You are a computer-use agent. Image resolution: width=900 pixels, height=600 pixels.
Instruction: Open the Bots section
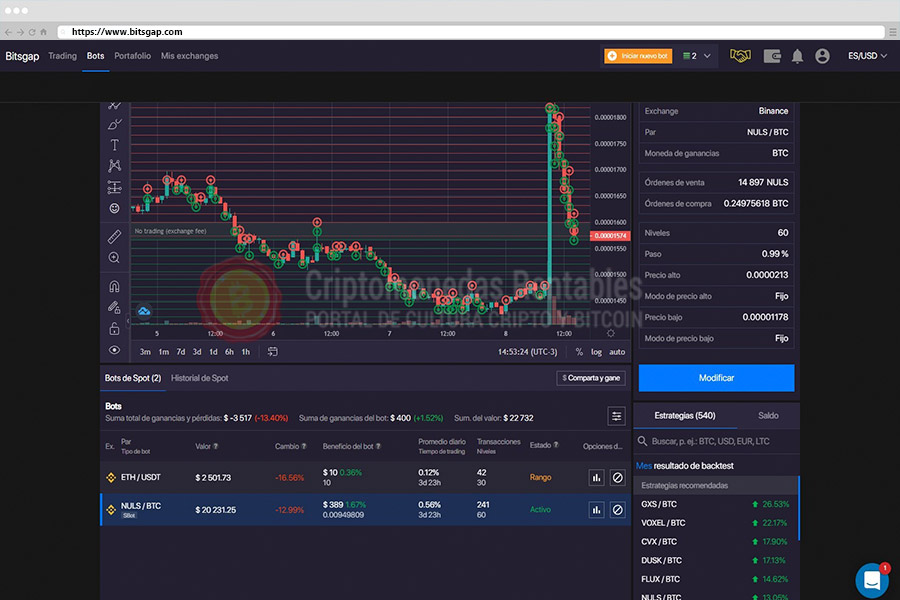pyautogui.click(x=95, y=56)
